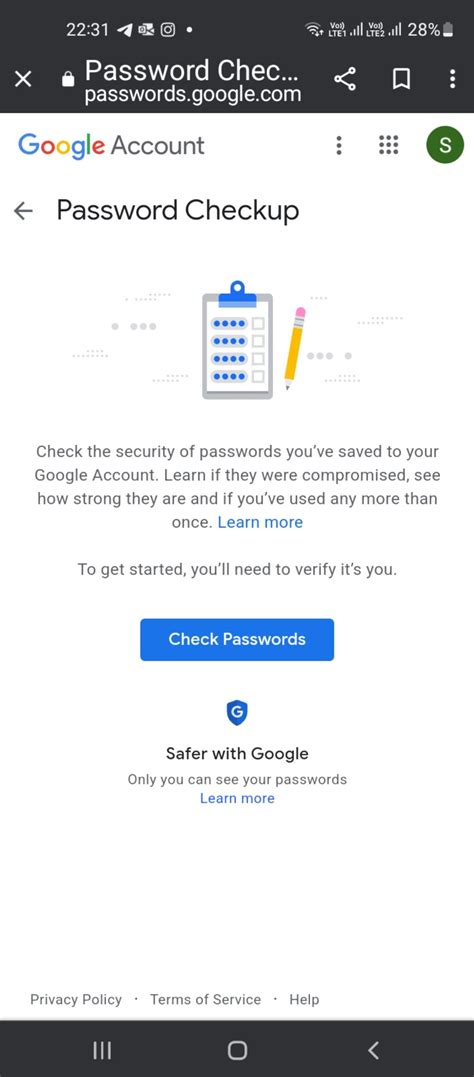Screen dimensions: 474x1077
Task: Bookmark this page with the bookmark icon
Action: click(401, 80)
